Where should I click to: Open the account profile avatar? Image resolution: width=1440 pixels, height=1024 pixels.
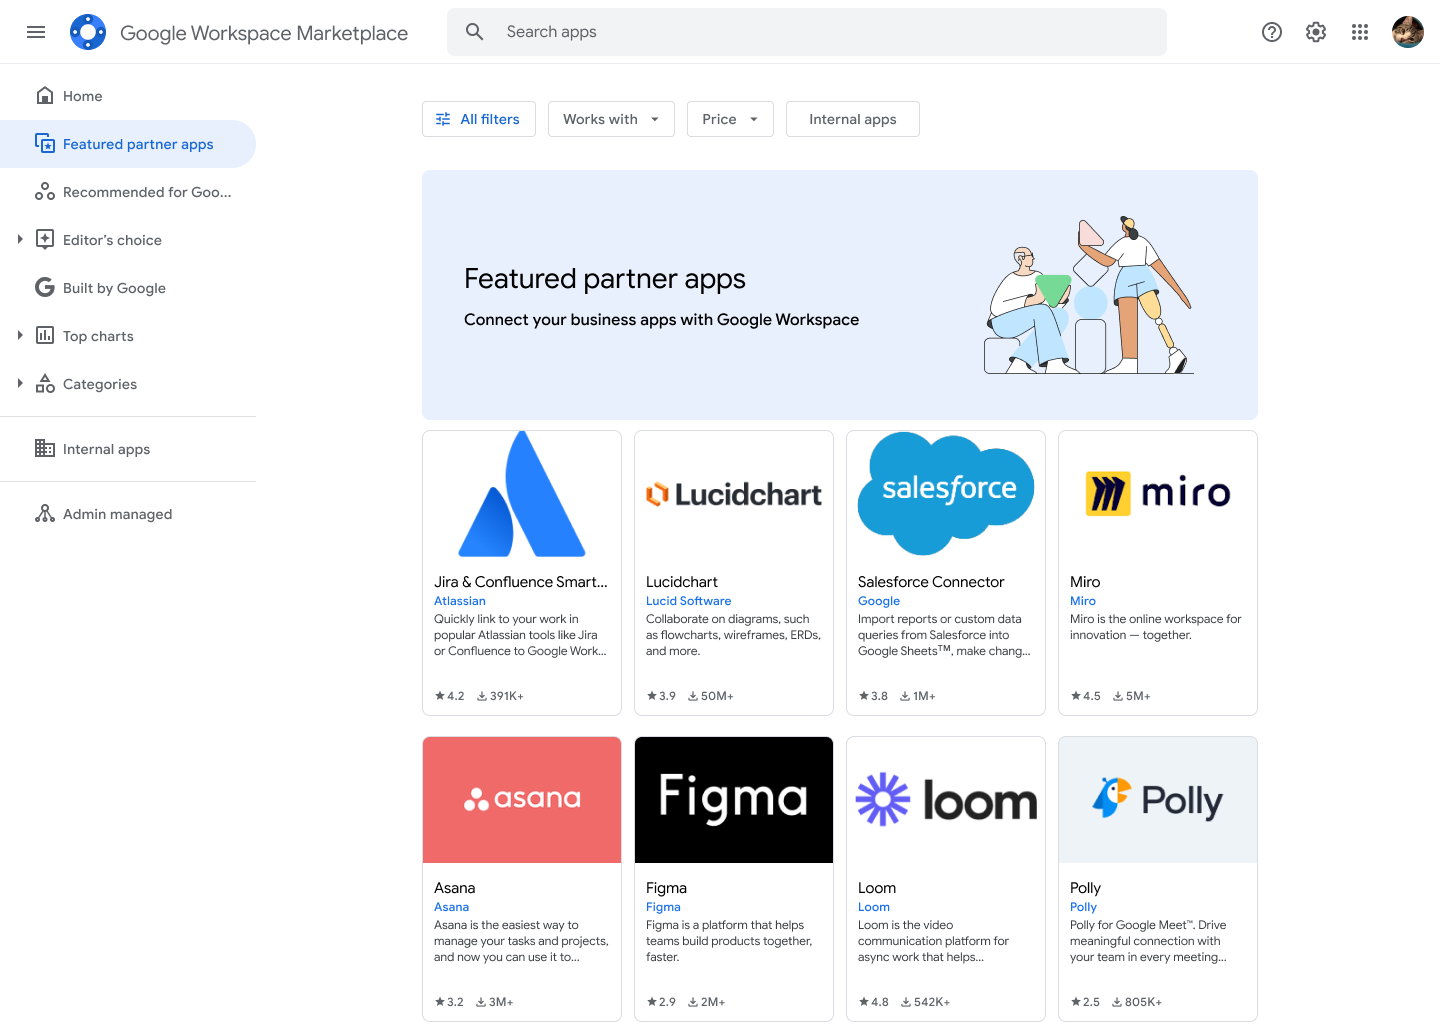[1408, 32]
